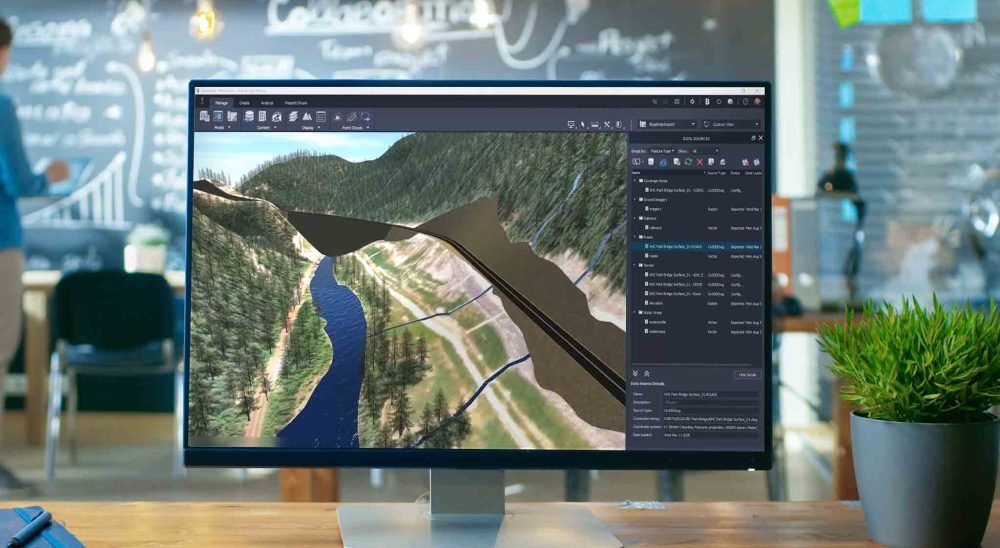Image resolution: width=1000 pixels, height=548 pixels.
Task: Click the green refresh data source icon
Action: (687, 162)
